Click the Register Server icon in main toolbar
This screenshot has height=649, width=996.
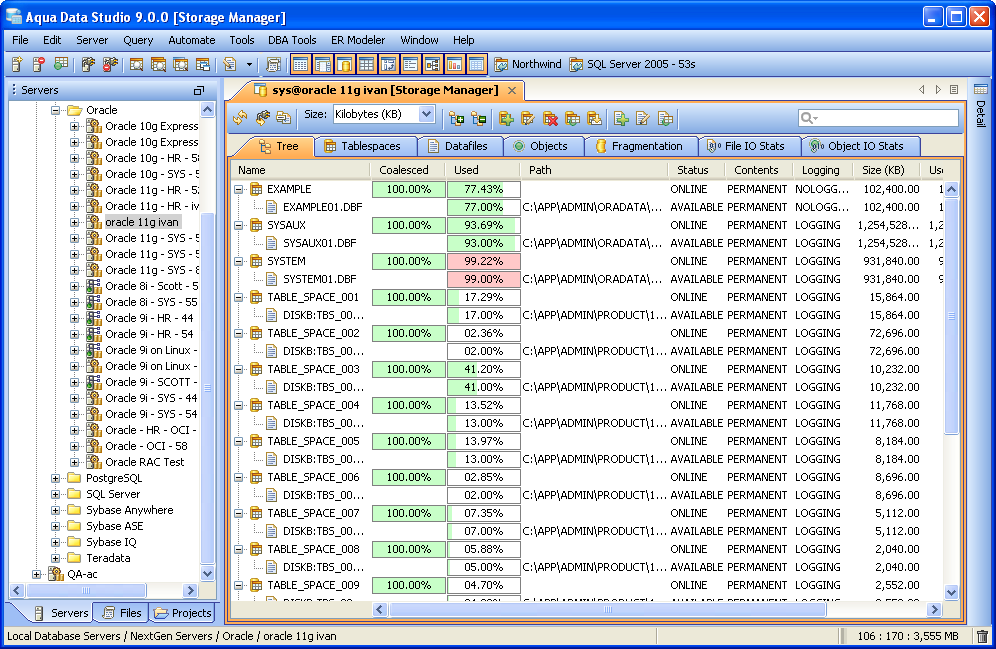point(17,64)
